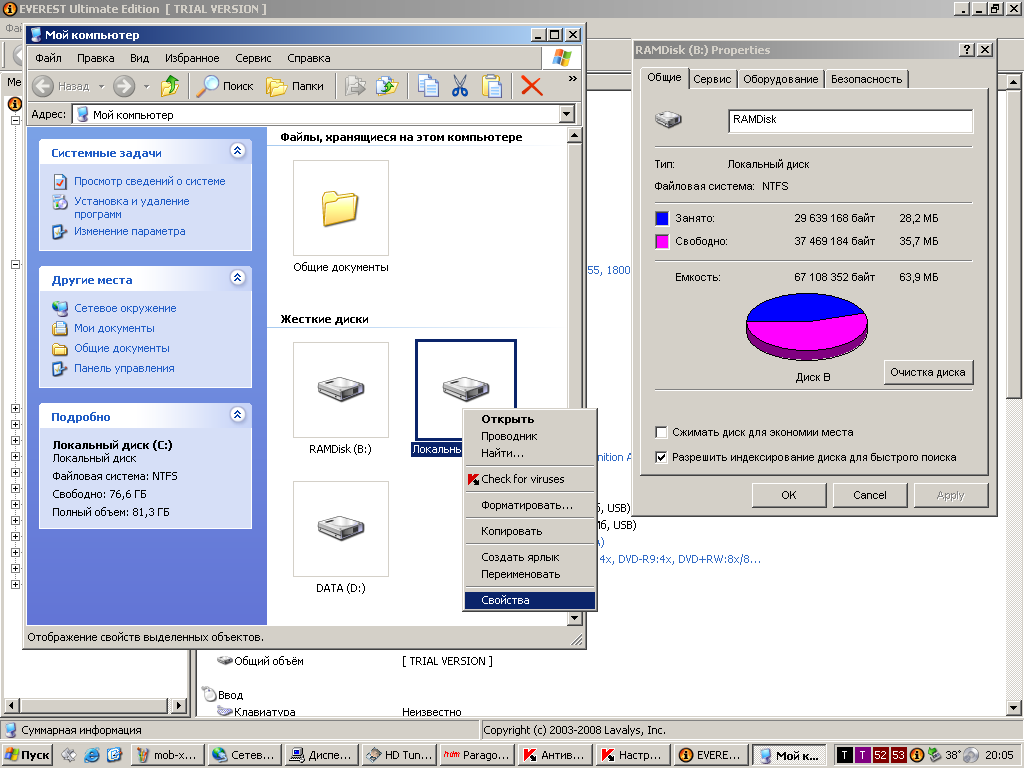Screen dimensions: 1024x768
Task: Open the Back button history dropdown arrow
Action: 101,86
